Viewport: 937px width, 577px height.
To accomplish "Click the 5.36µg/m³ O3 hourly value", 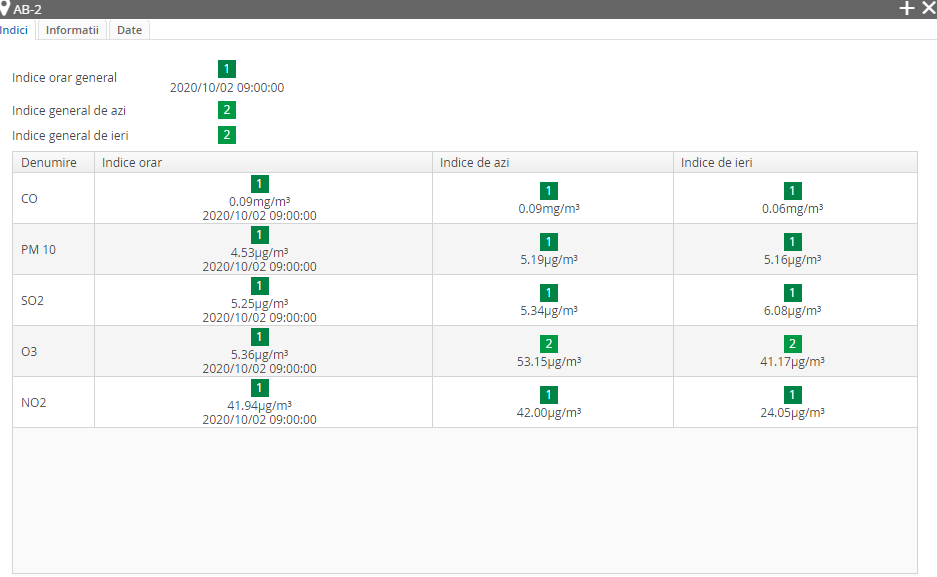I will tap(259, 354).
